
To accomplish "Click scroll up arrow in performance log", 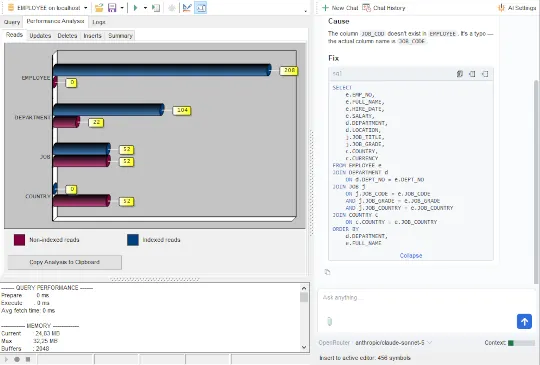I will [304, 288].
